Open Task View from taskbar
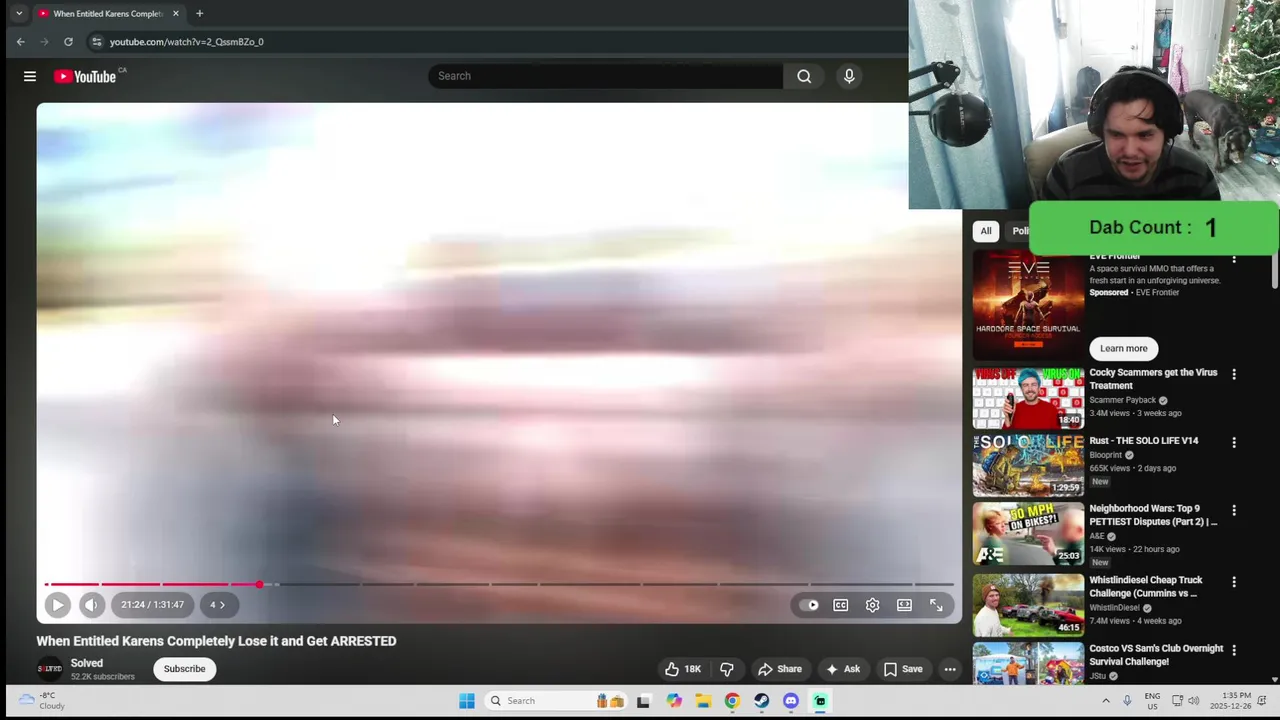1280x720 pixels. tap(643, 701)
